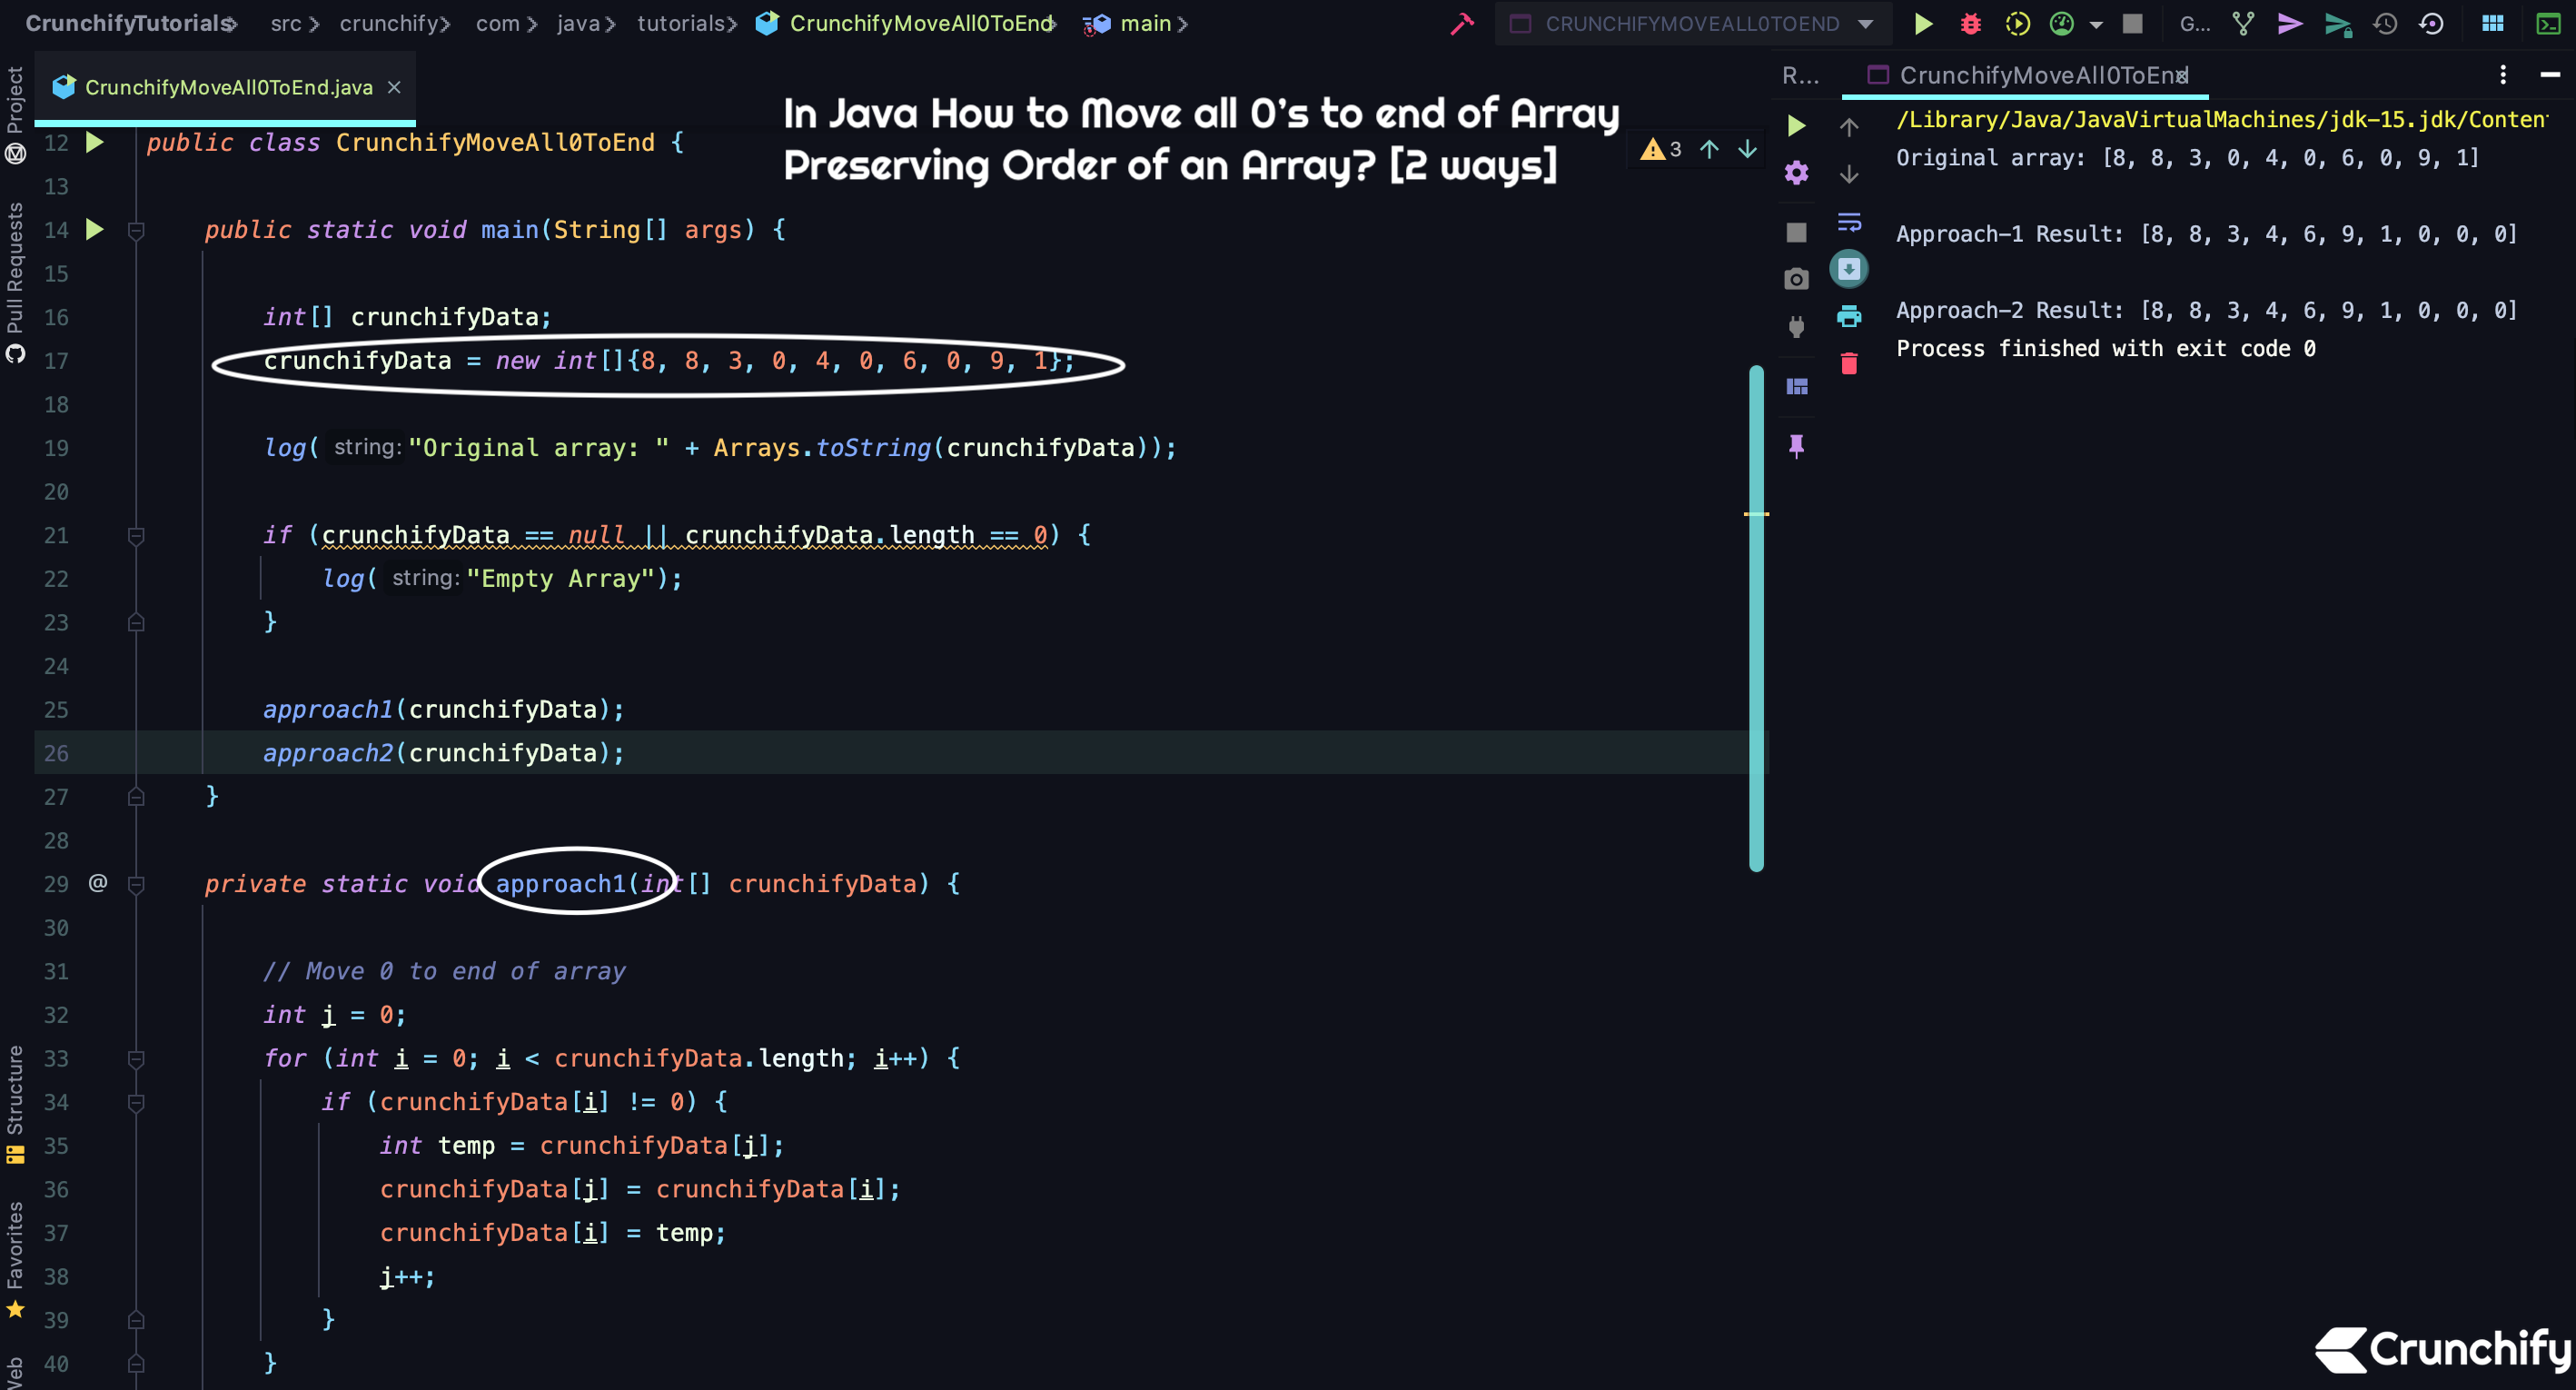Screen dimensions: 2576x1390
Task: Disable scroll to end in console
Action: click(1849, 268)
